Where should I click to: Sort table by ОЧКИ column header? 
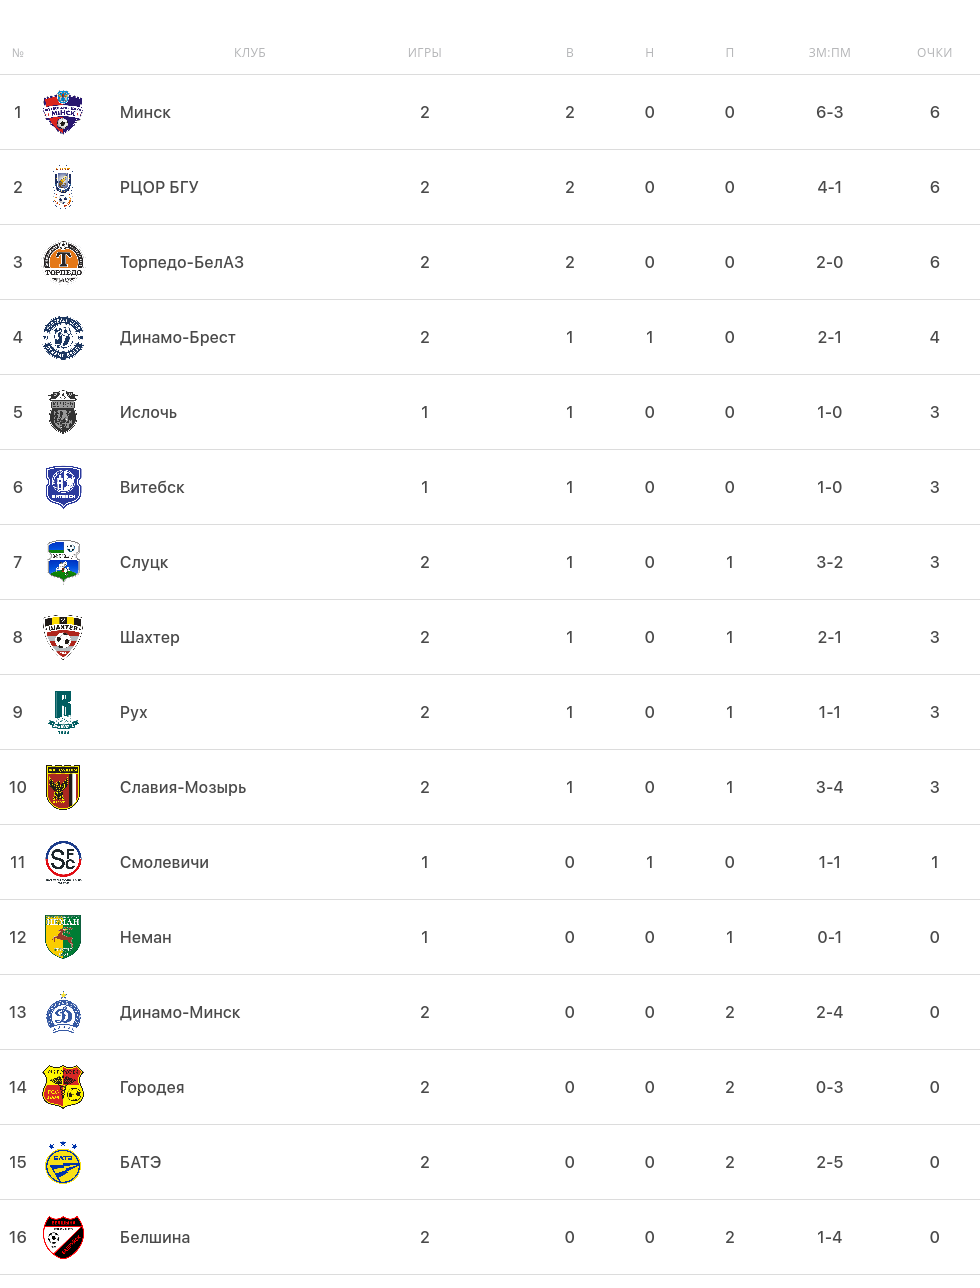click(x=934, y=53)
